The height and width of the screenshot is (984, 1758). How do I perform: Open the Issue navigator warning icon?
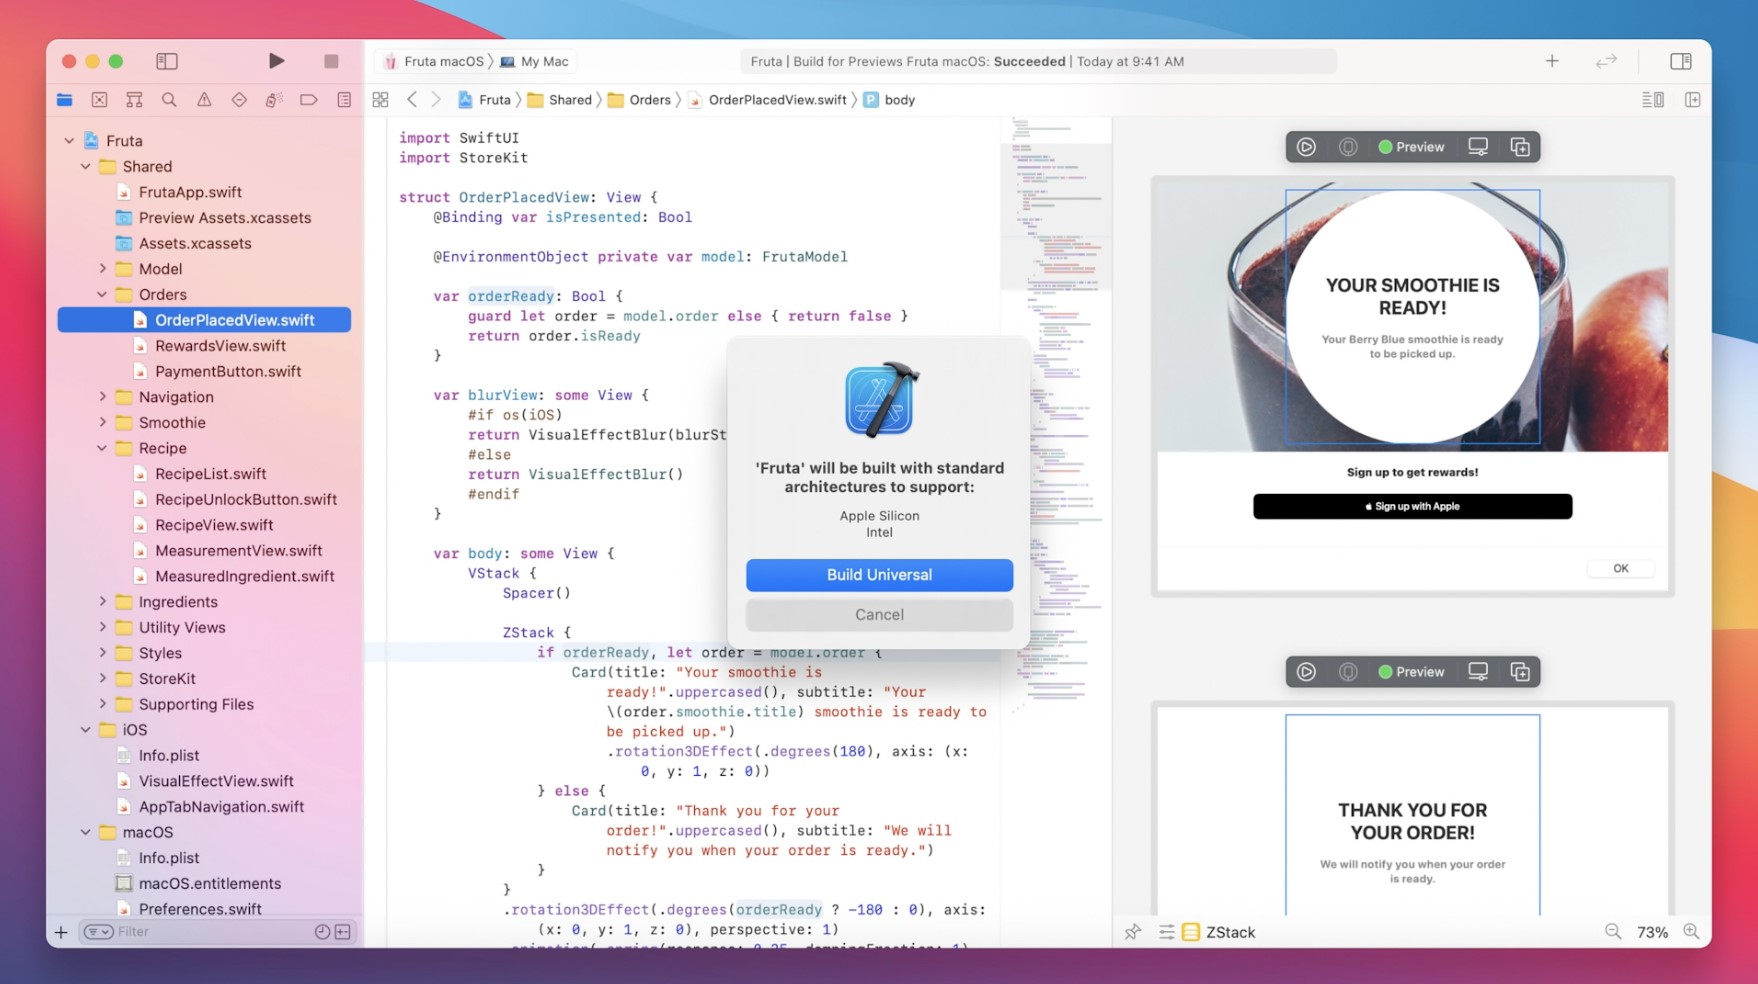point(204,100)
